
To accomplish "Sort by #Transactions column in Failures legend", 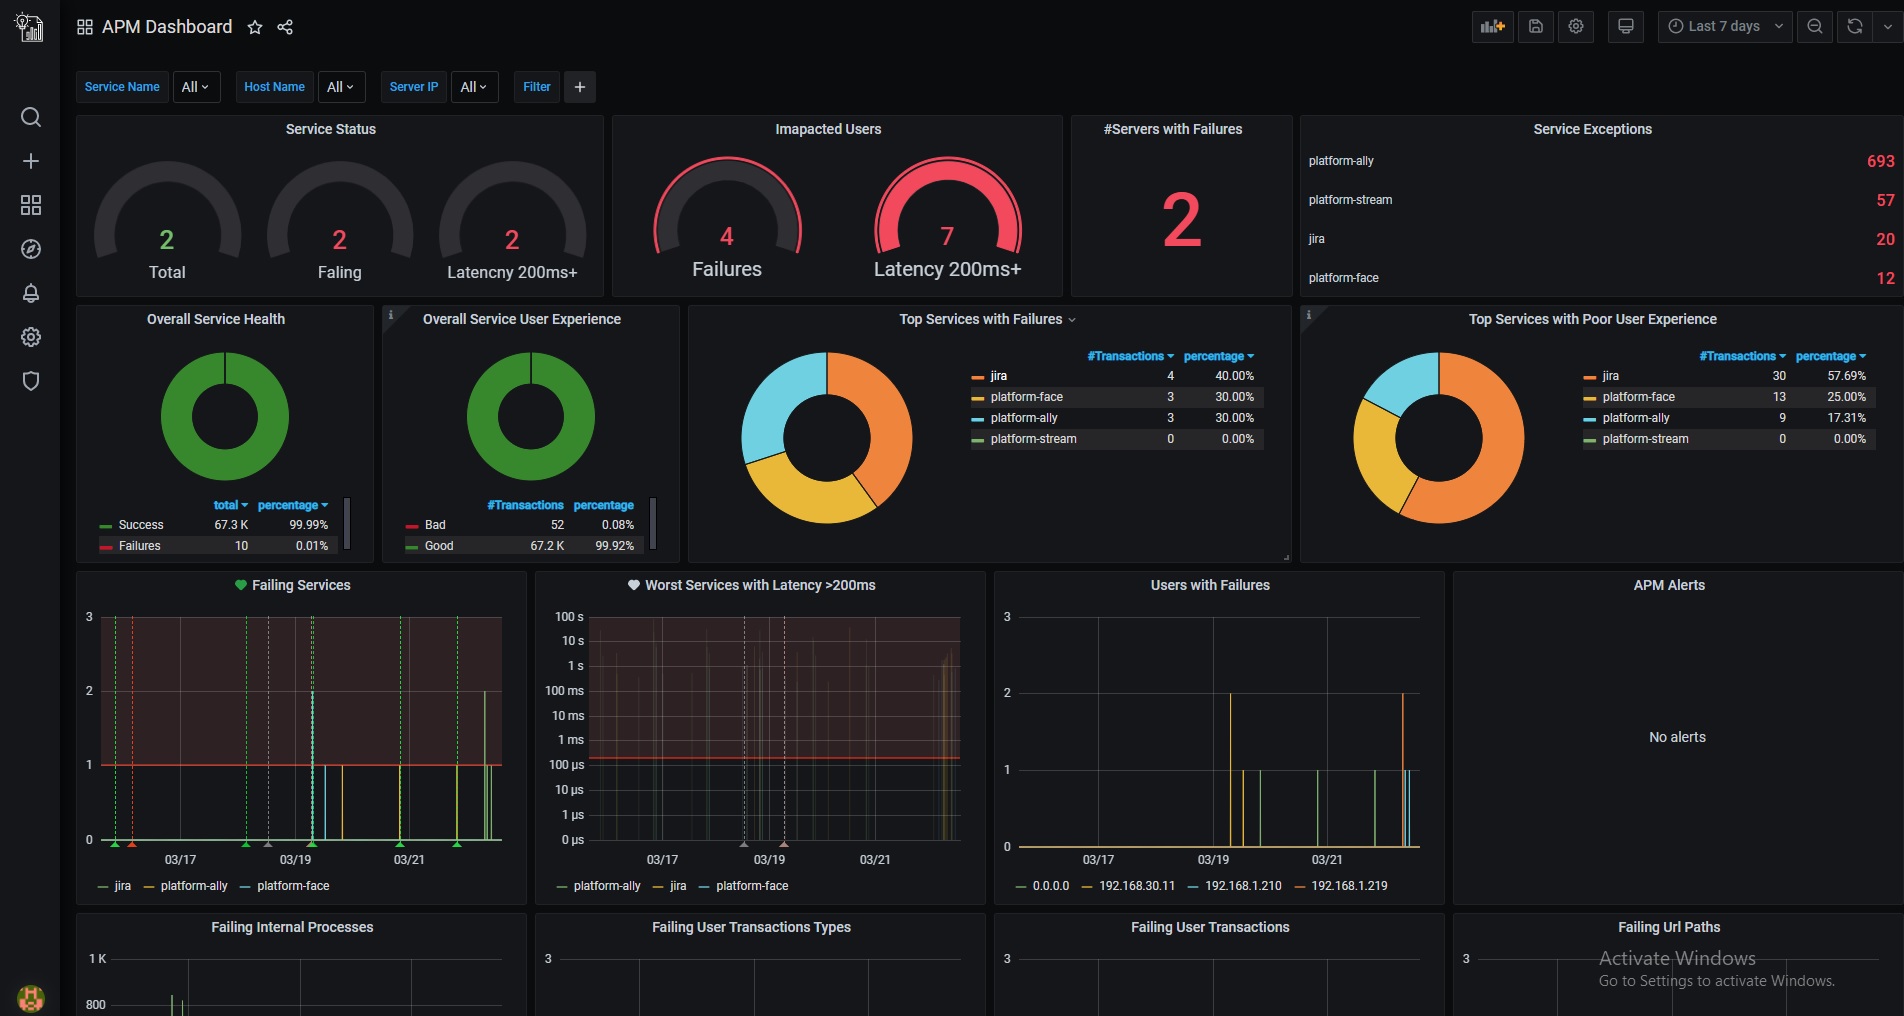I will coord(1130,356).
